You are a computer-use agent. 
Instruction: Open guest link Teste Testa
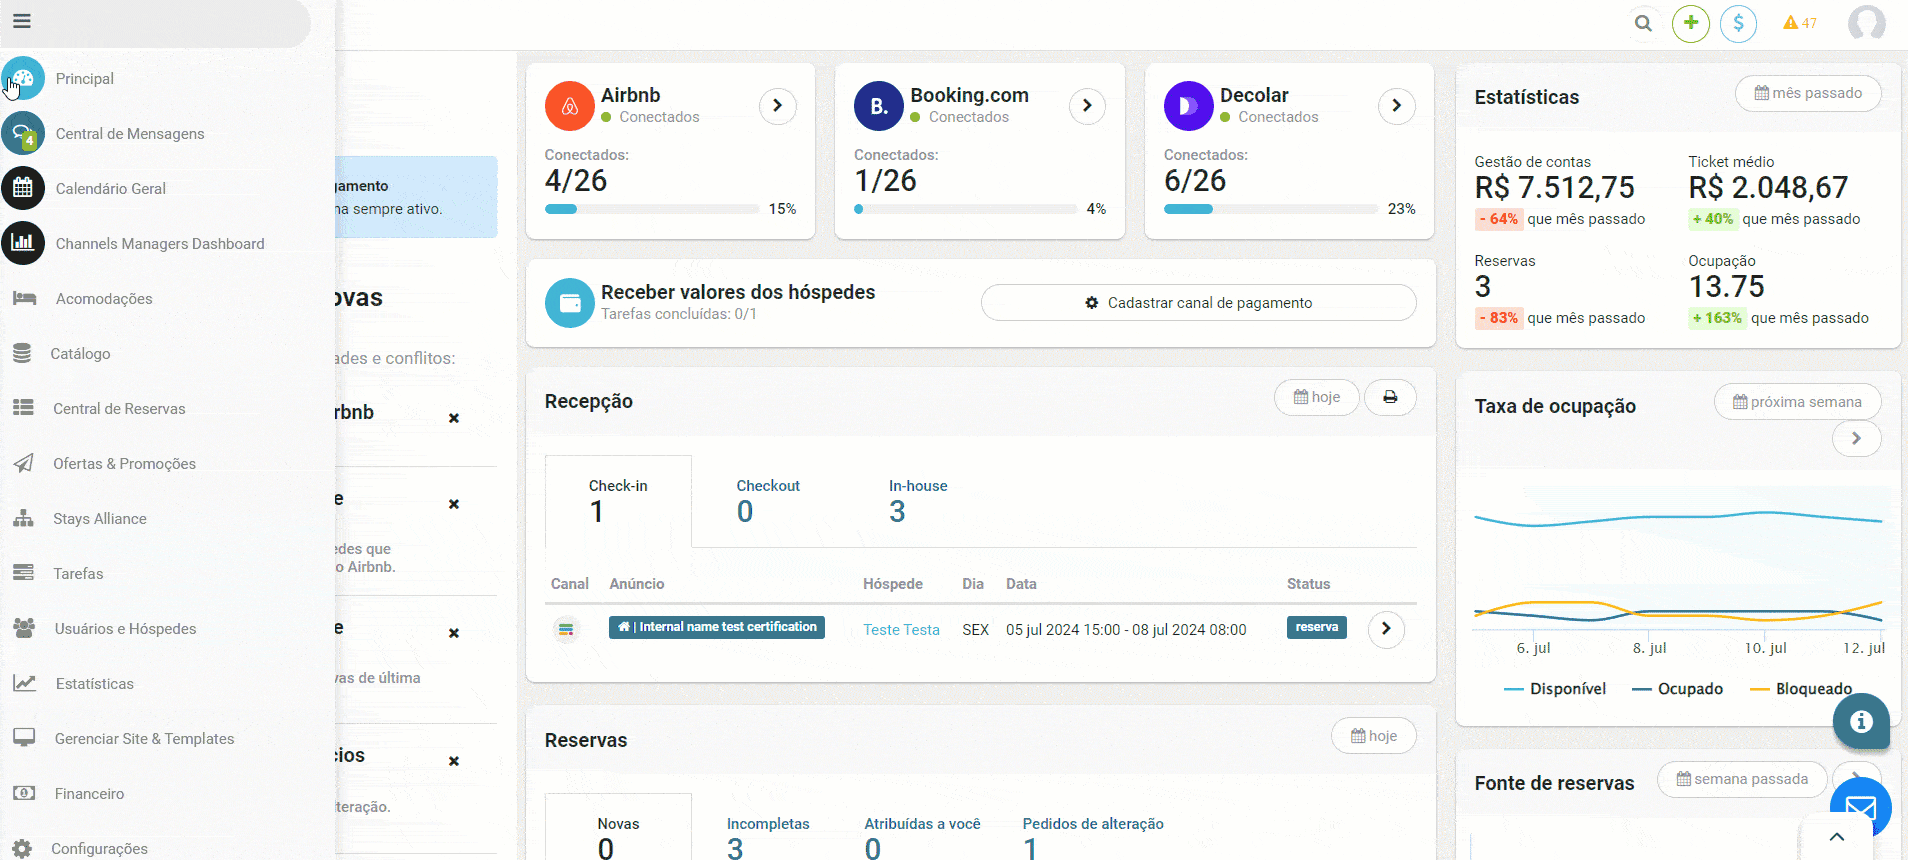901,630
